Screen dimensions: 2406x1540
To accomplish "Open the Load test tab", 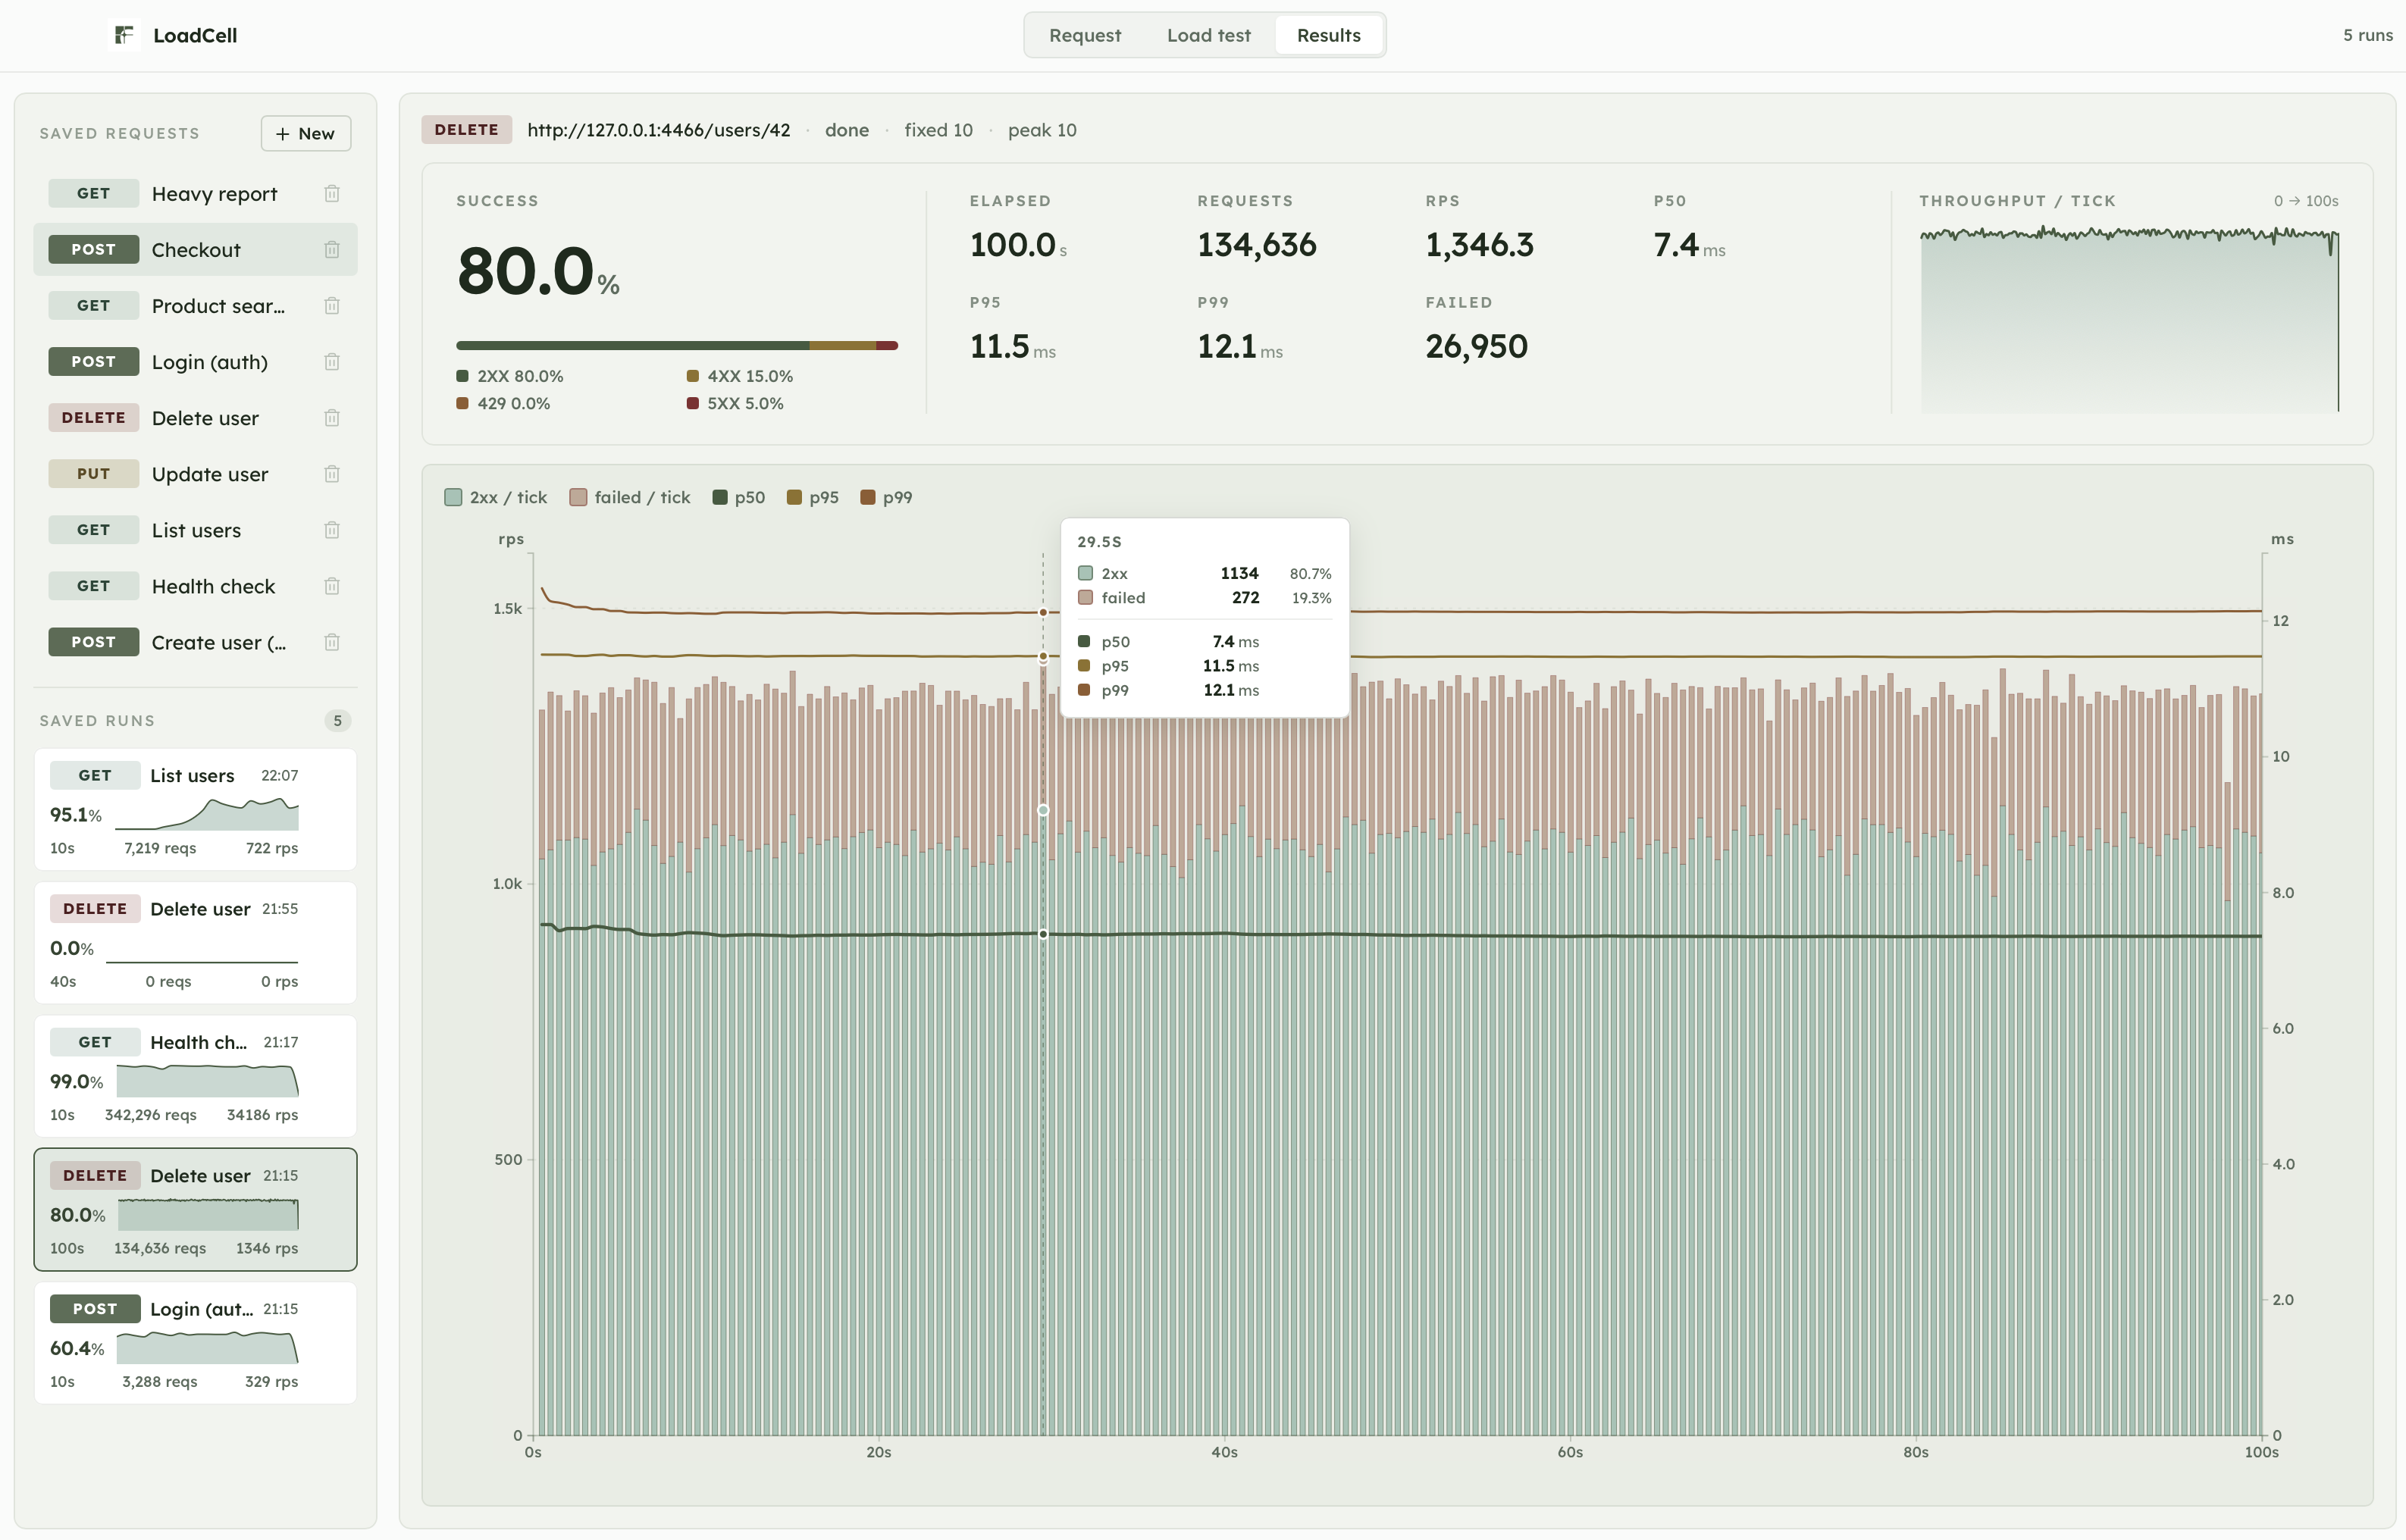I will coord(1208,35).
